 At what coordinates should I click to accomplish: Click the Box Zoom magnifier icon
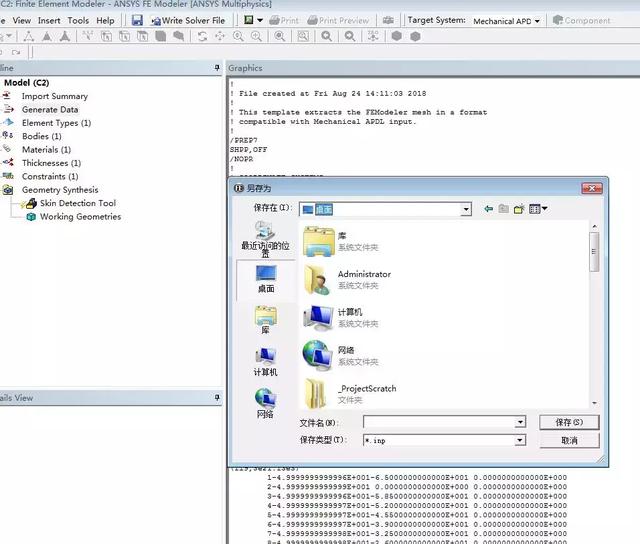click(256, 36)
